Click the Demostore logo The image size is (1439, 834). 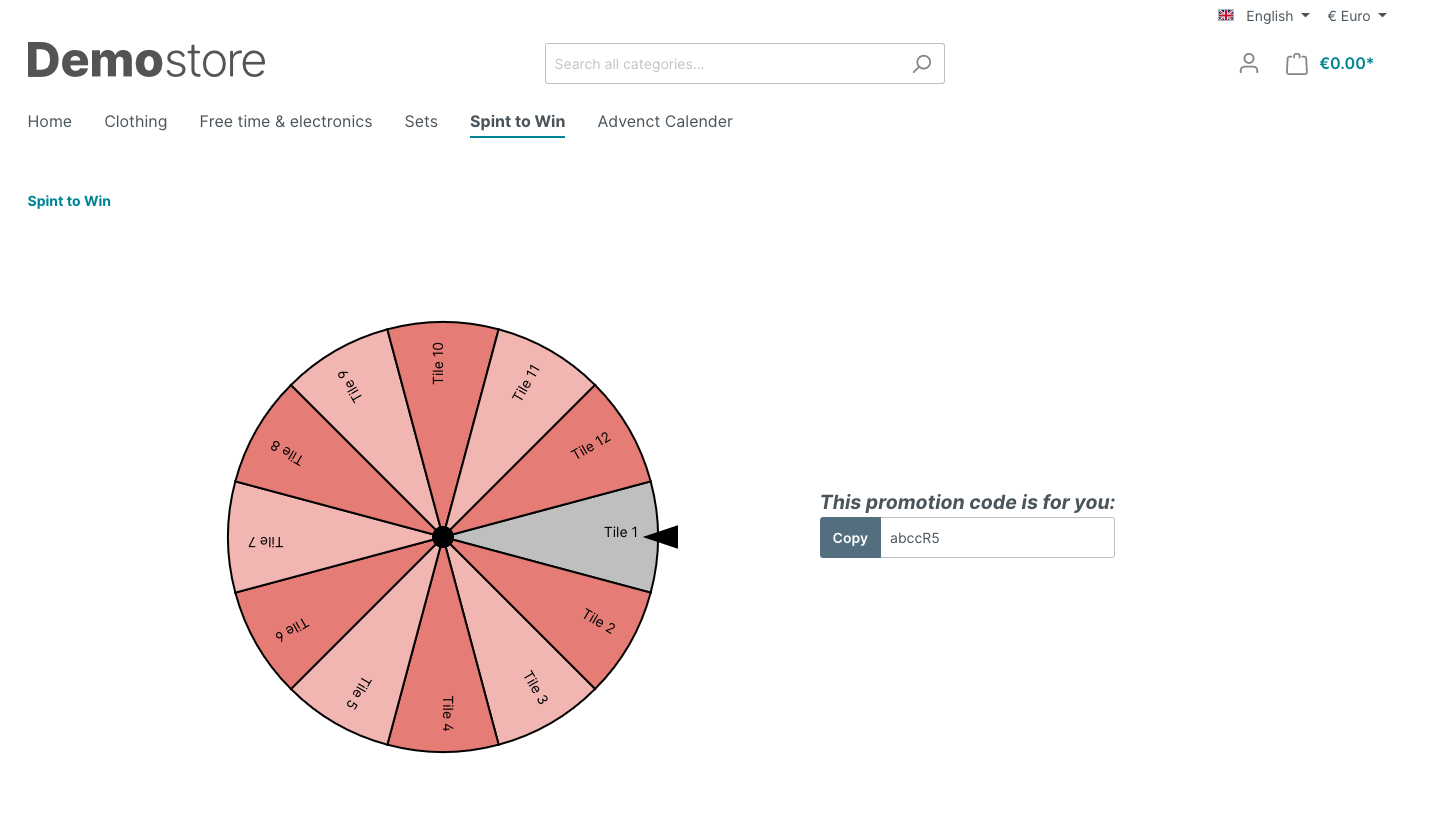click(146, 61)
